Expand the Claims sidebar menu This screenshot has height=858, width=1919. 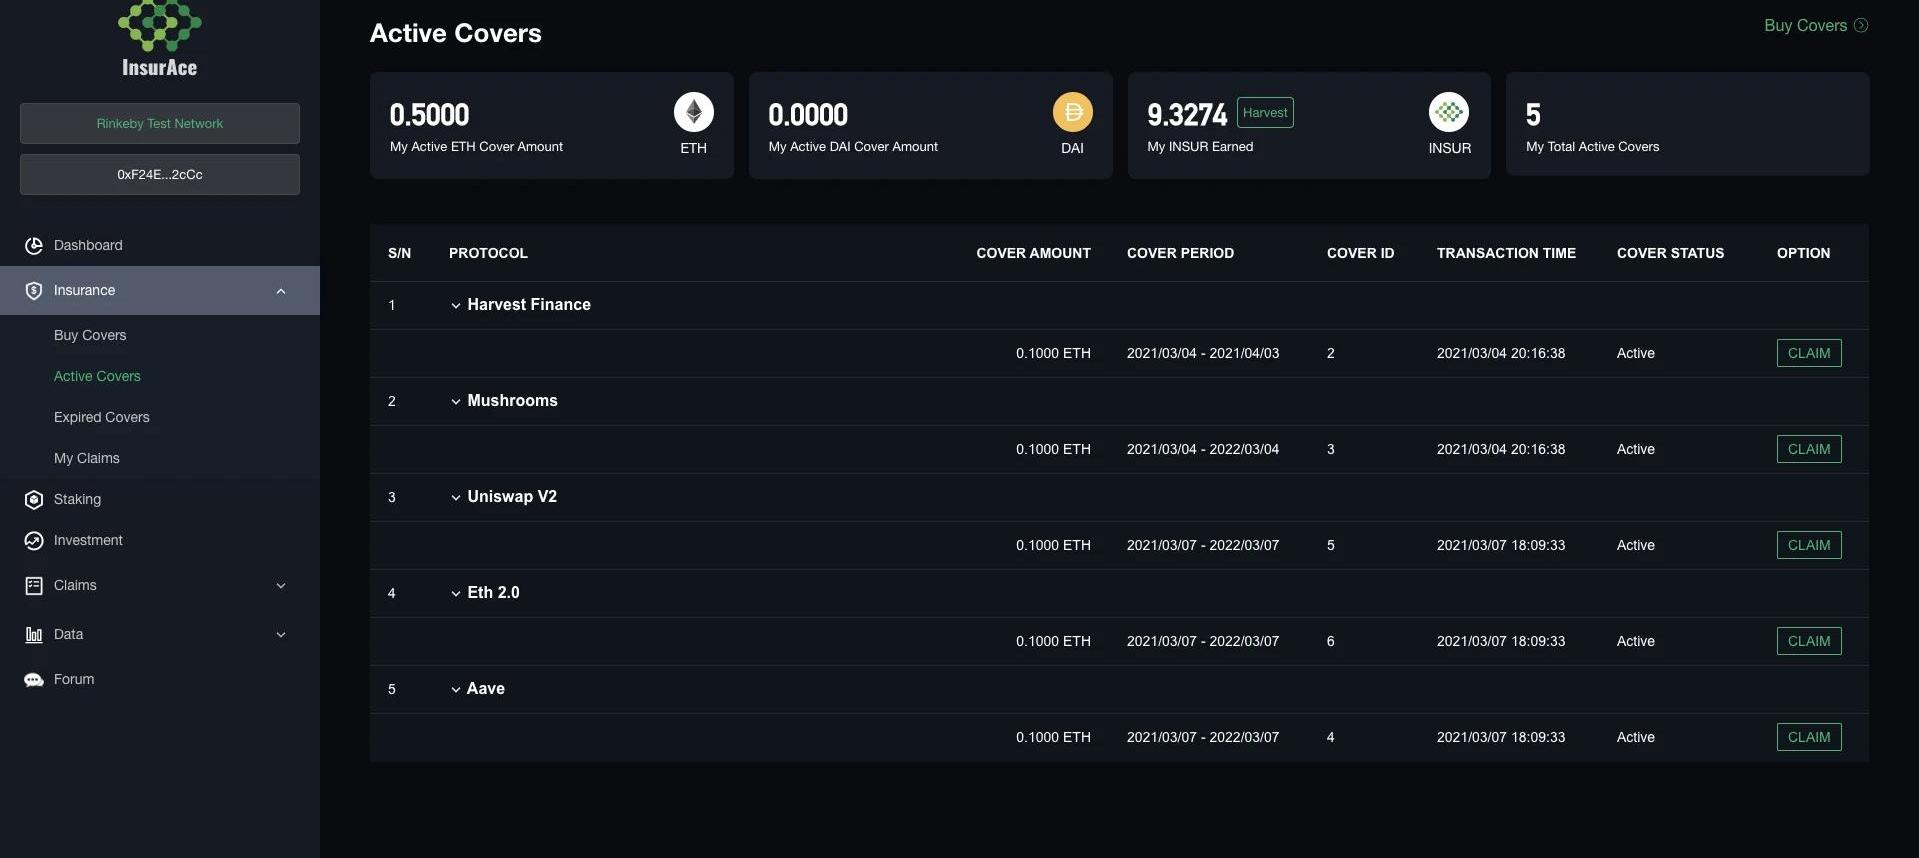coord(281,586)
